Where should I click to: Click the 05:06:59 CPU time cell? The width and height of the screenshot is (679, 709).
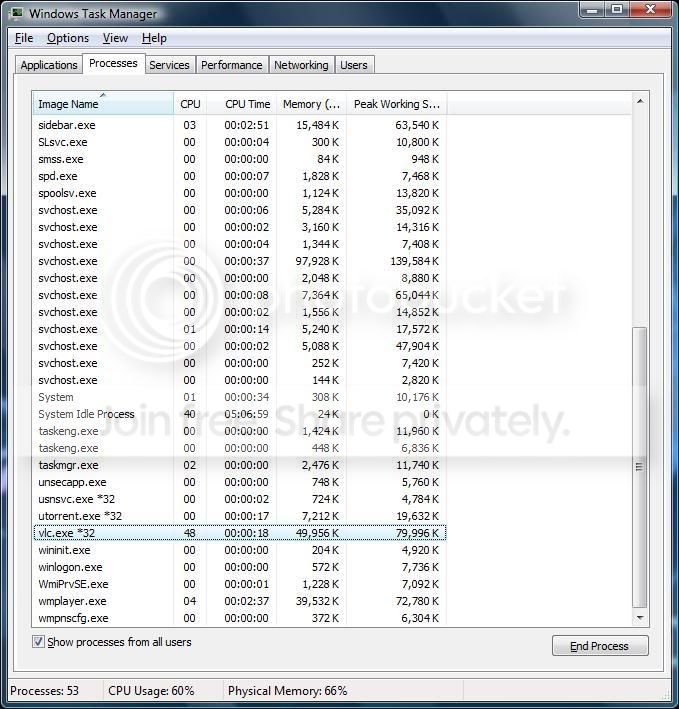(x=246, y=414)
